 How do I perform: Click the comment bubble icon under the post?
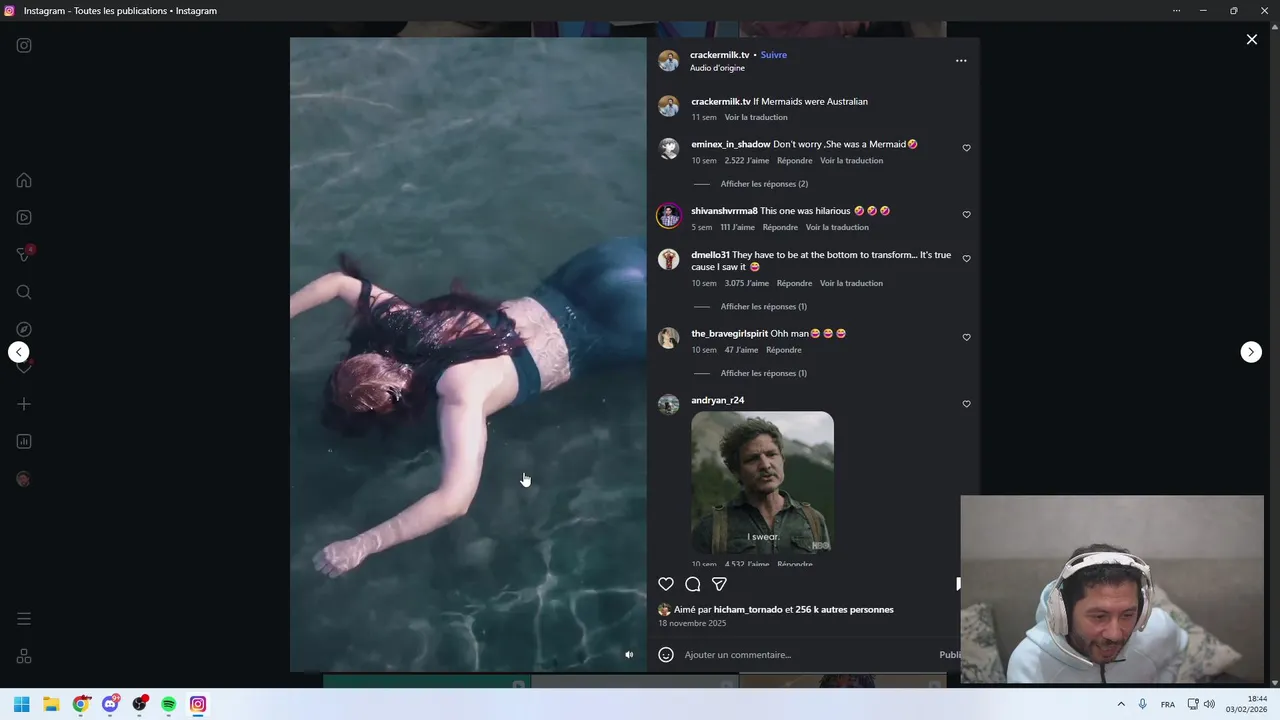(693, 584)
